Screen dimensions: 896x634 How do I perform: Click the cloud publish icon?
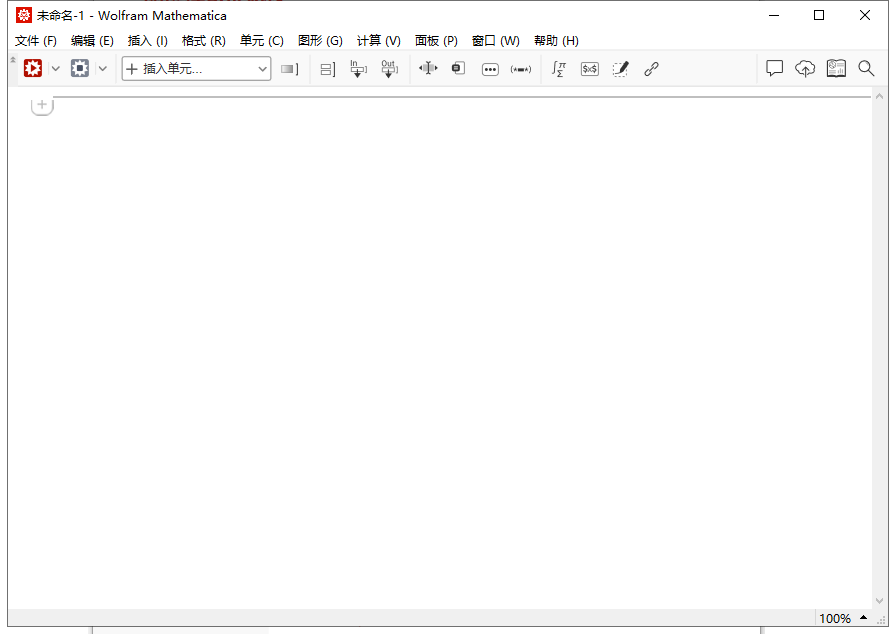805,69
